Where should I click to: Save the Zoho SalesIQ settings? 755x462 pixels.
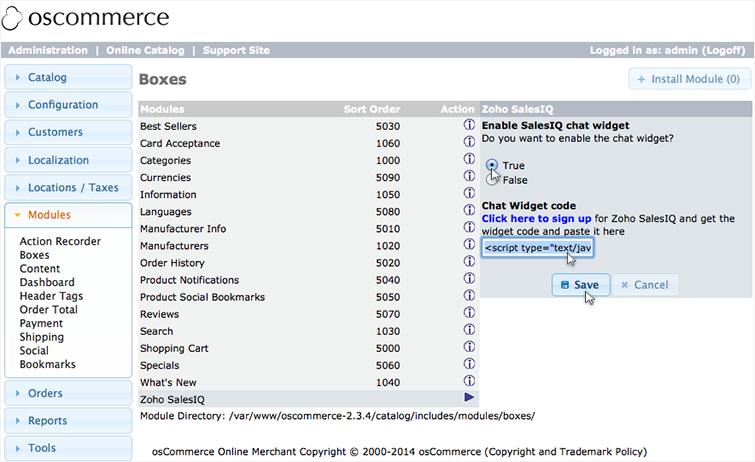pyautogui.click(x=581, y=285)
